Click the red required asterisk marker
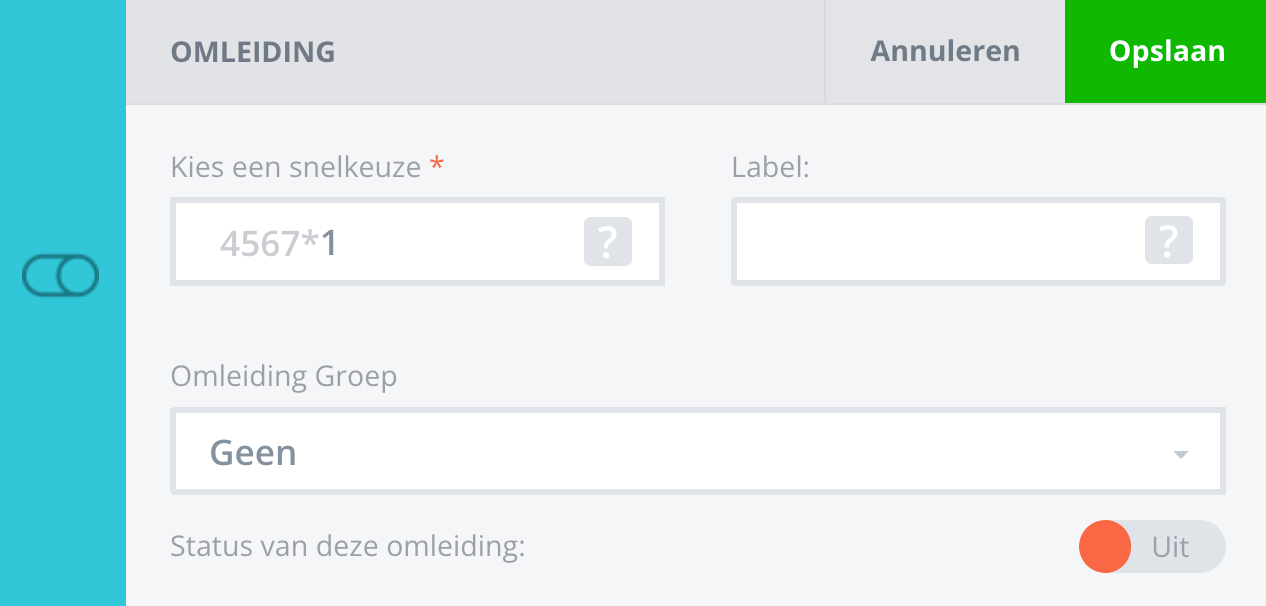This screenshot has height=606, width=1266. coord(436,168)
